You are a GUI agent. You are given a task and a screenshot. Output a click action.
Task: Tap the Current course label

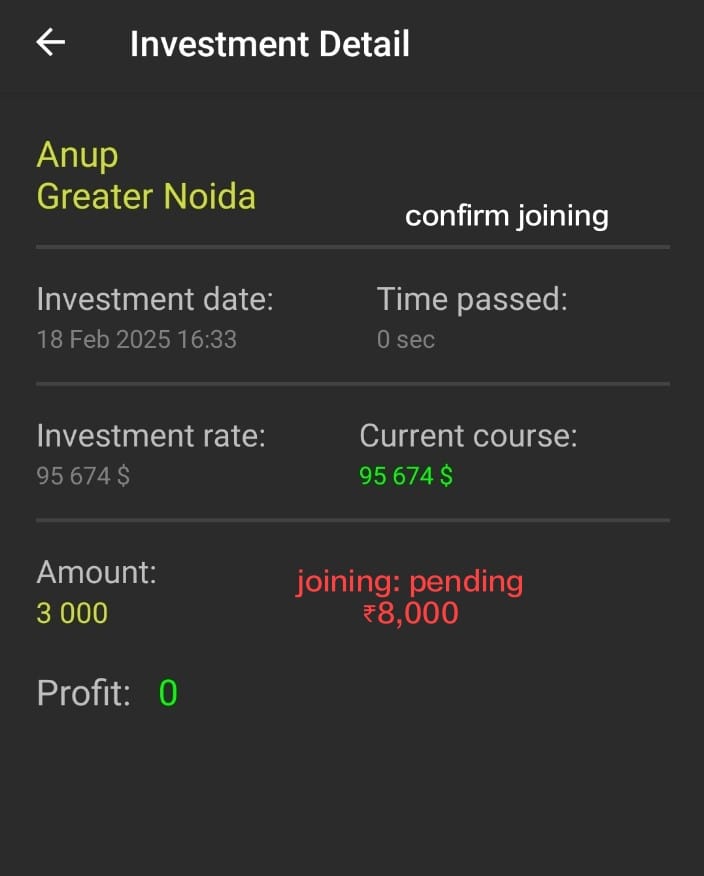pyautogui.click(x=468, y=436)
